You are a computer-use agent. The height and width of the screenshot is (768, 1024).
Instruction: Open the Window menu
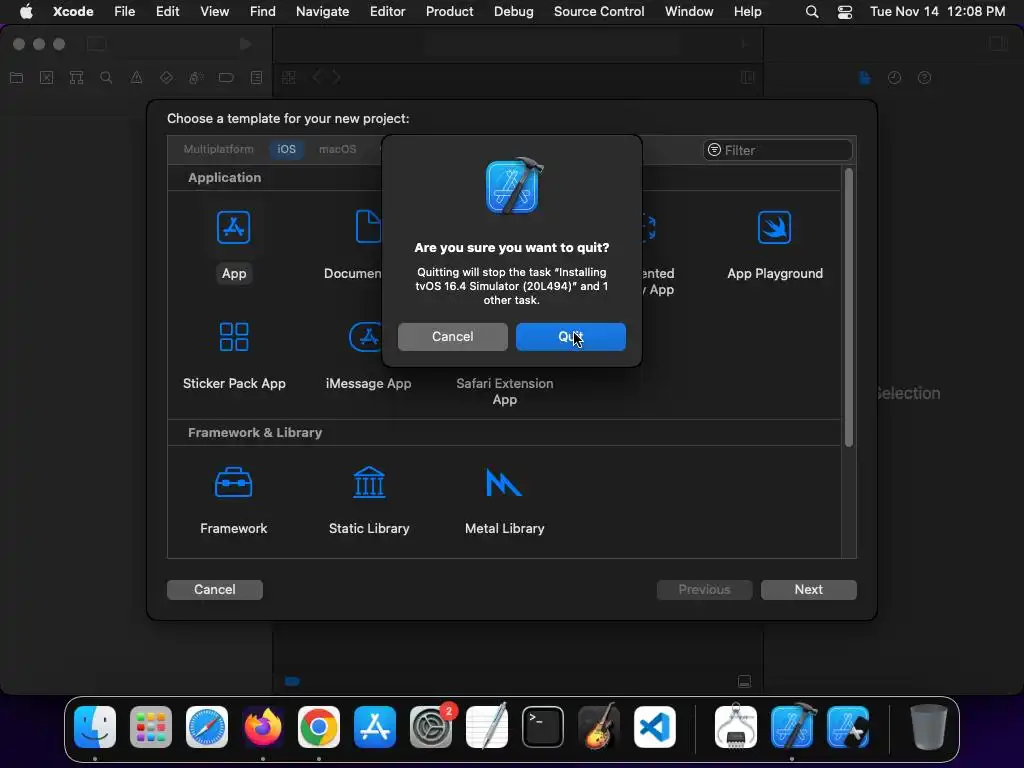point(689,11)
